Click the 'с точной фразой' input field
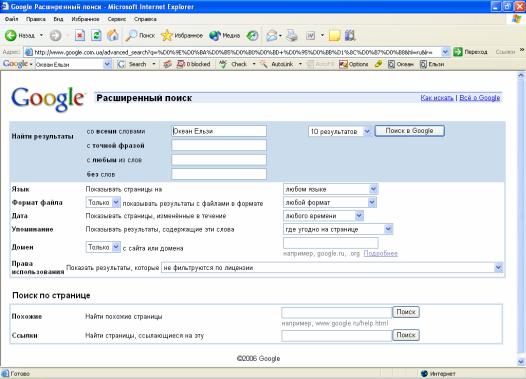The image size is (526, 379). (219, 146)
